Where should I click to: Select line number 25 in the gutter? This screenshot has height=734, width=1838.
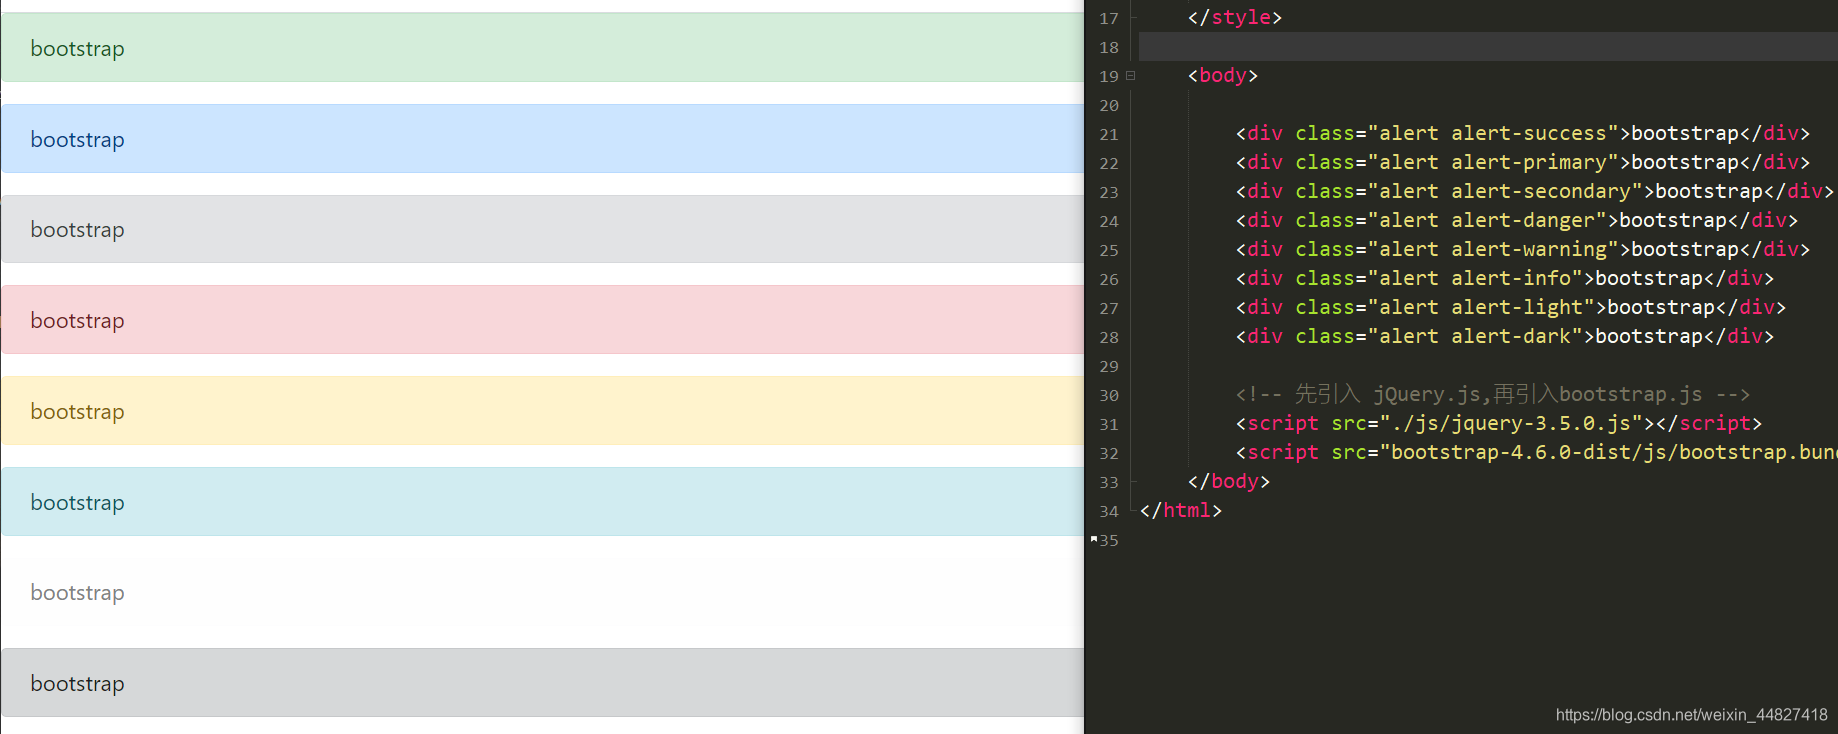click(x=1109, y=250)
